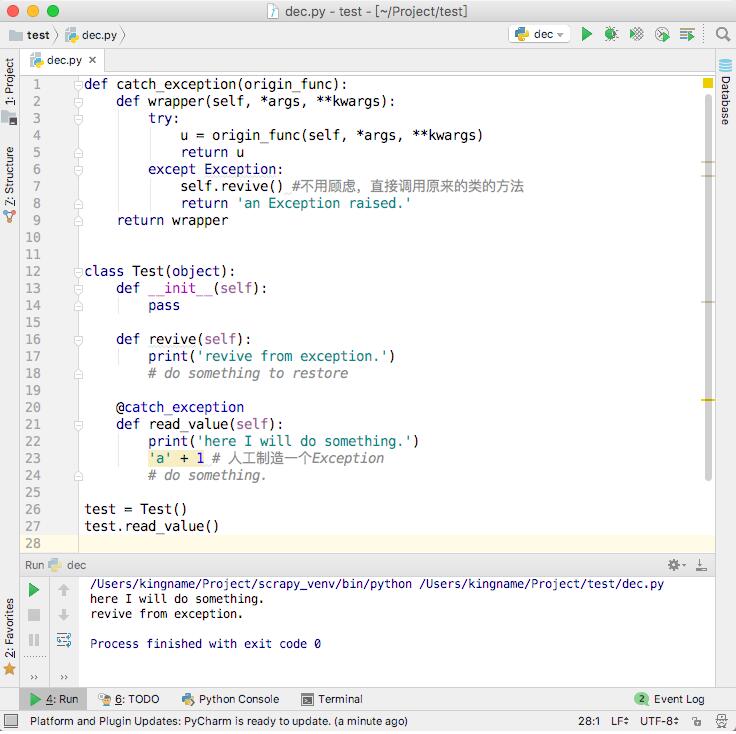Click the @catch_exception decorator line
Image resolution: width=736 pixels, height=734 pixels.
(x=180, y=407)
